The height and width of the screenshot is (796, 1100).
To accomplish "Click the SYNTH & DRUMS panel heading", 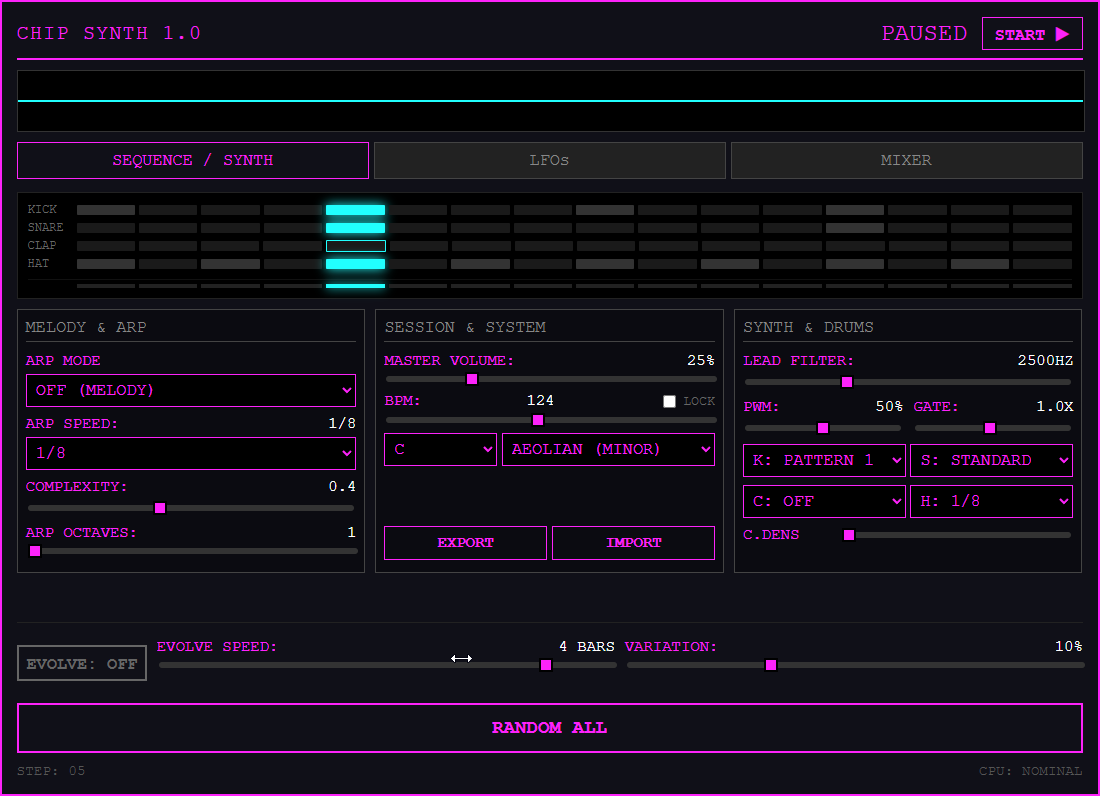I will pos(808,328).
